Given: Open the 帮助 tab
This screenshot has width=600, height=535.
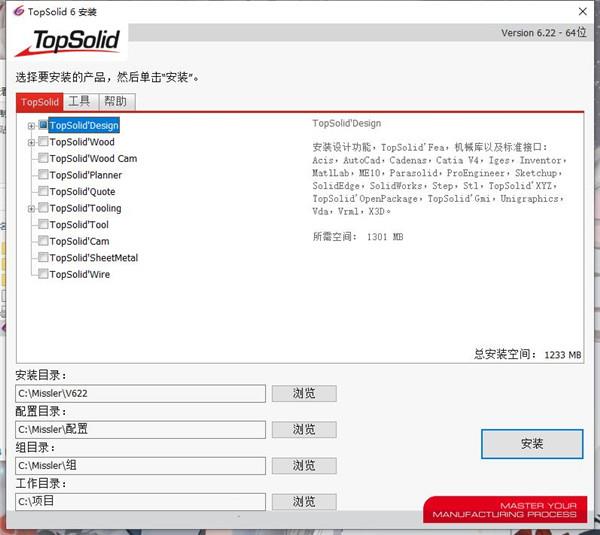Looking at the screenshot, I should pyautogui.click(x=116, y=101).
